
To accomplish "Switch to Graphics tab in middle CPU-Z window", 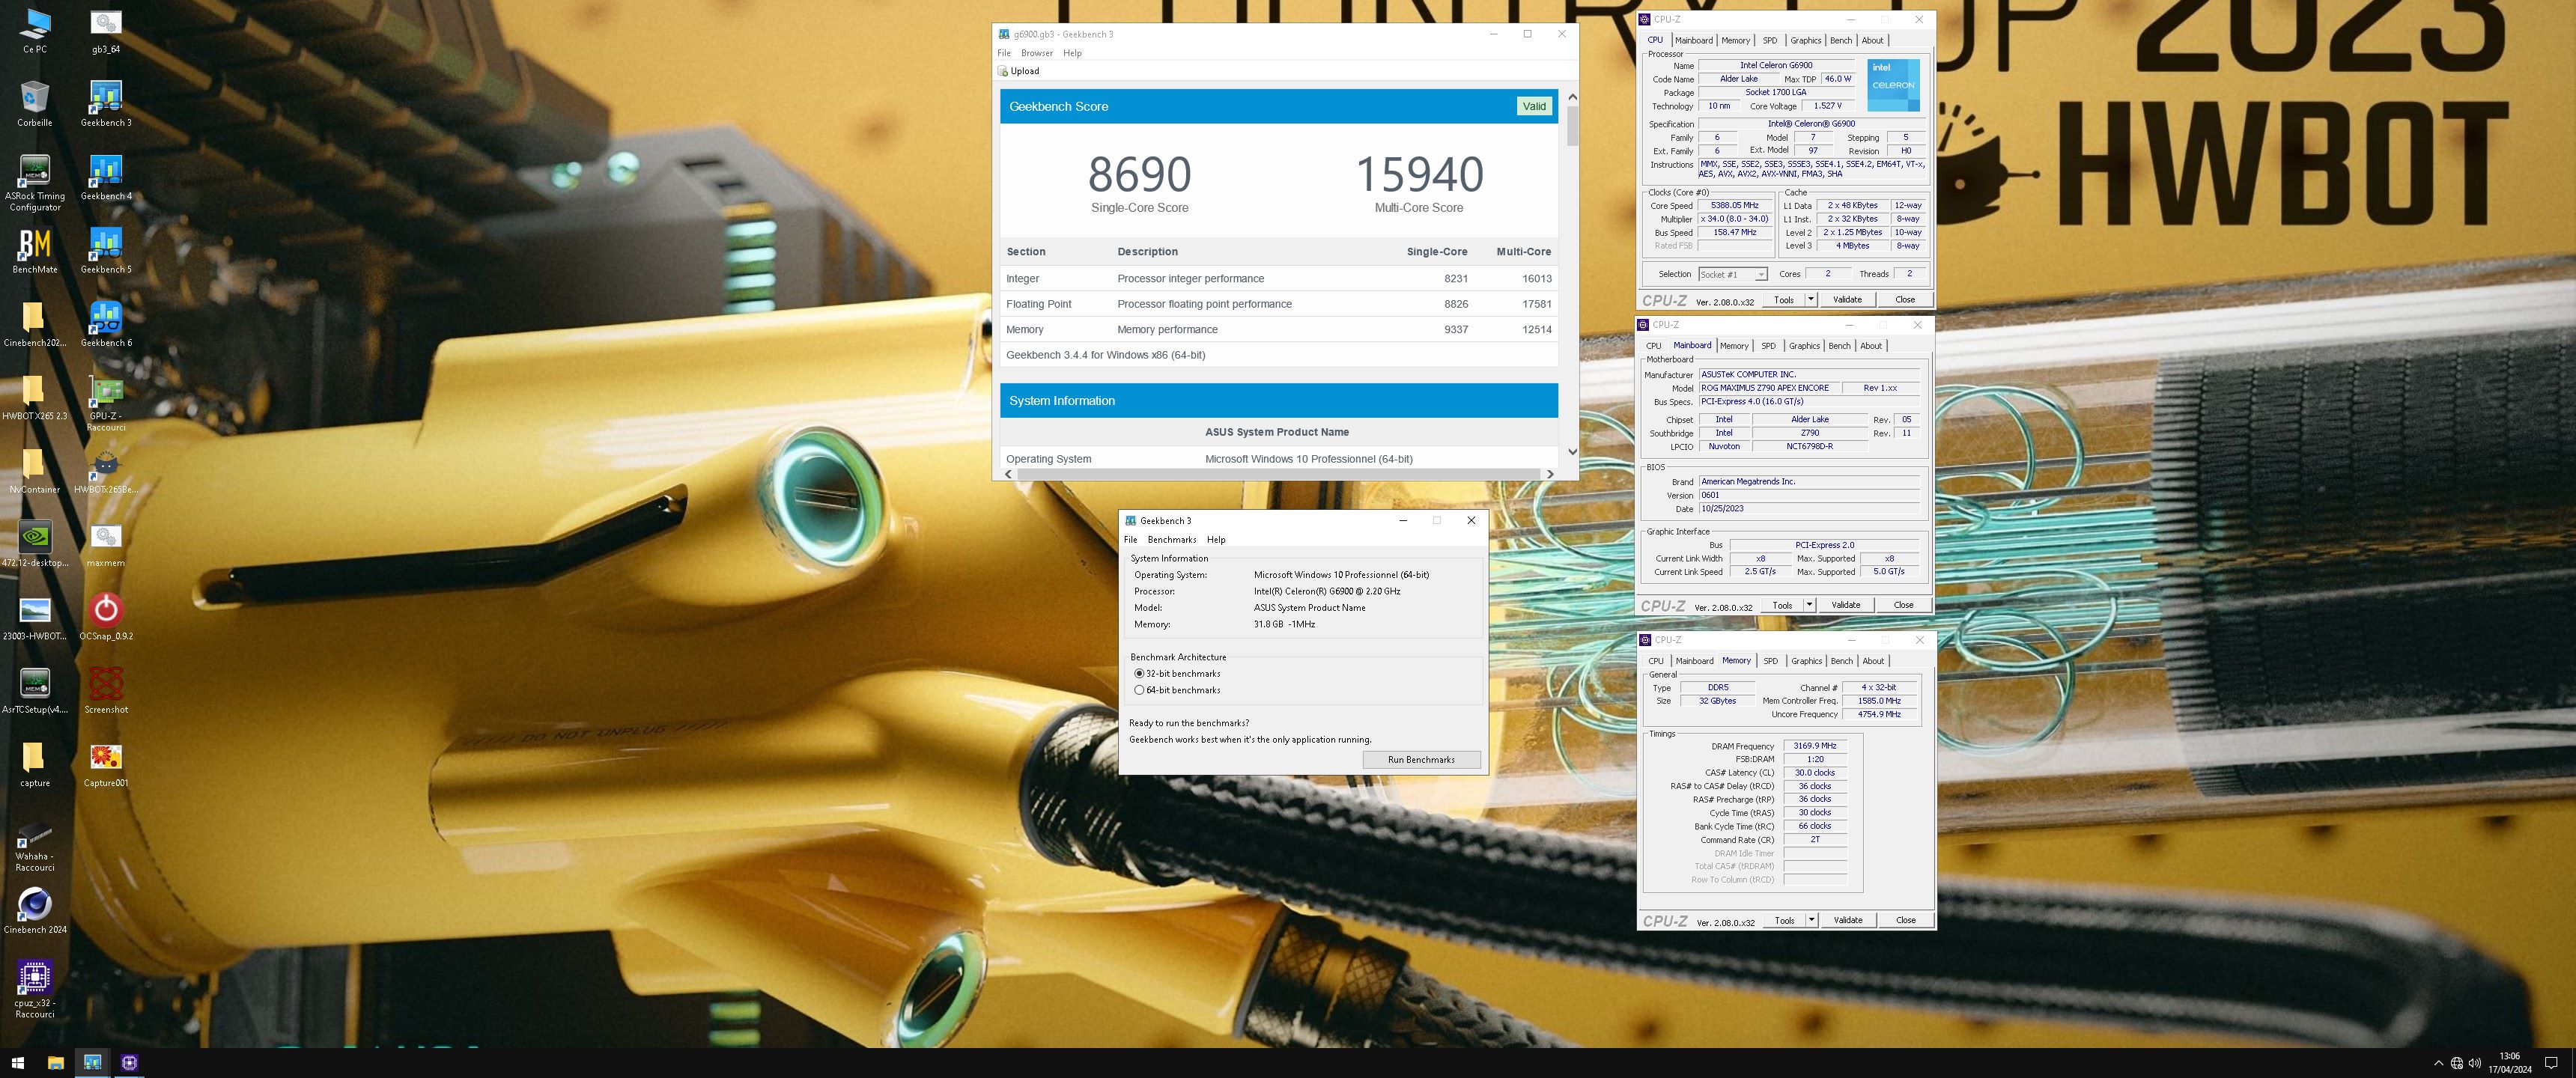I will pyautogui.click(x=1804, y=346).
